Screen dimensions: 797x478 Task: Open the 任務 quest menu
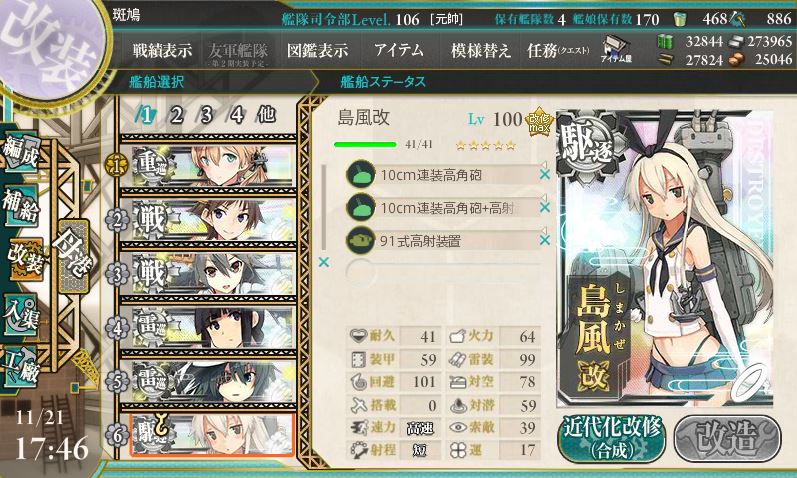pyautogui.click(x=558, y=50)
